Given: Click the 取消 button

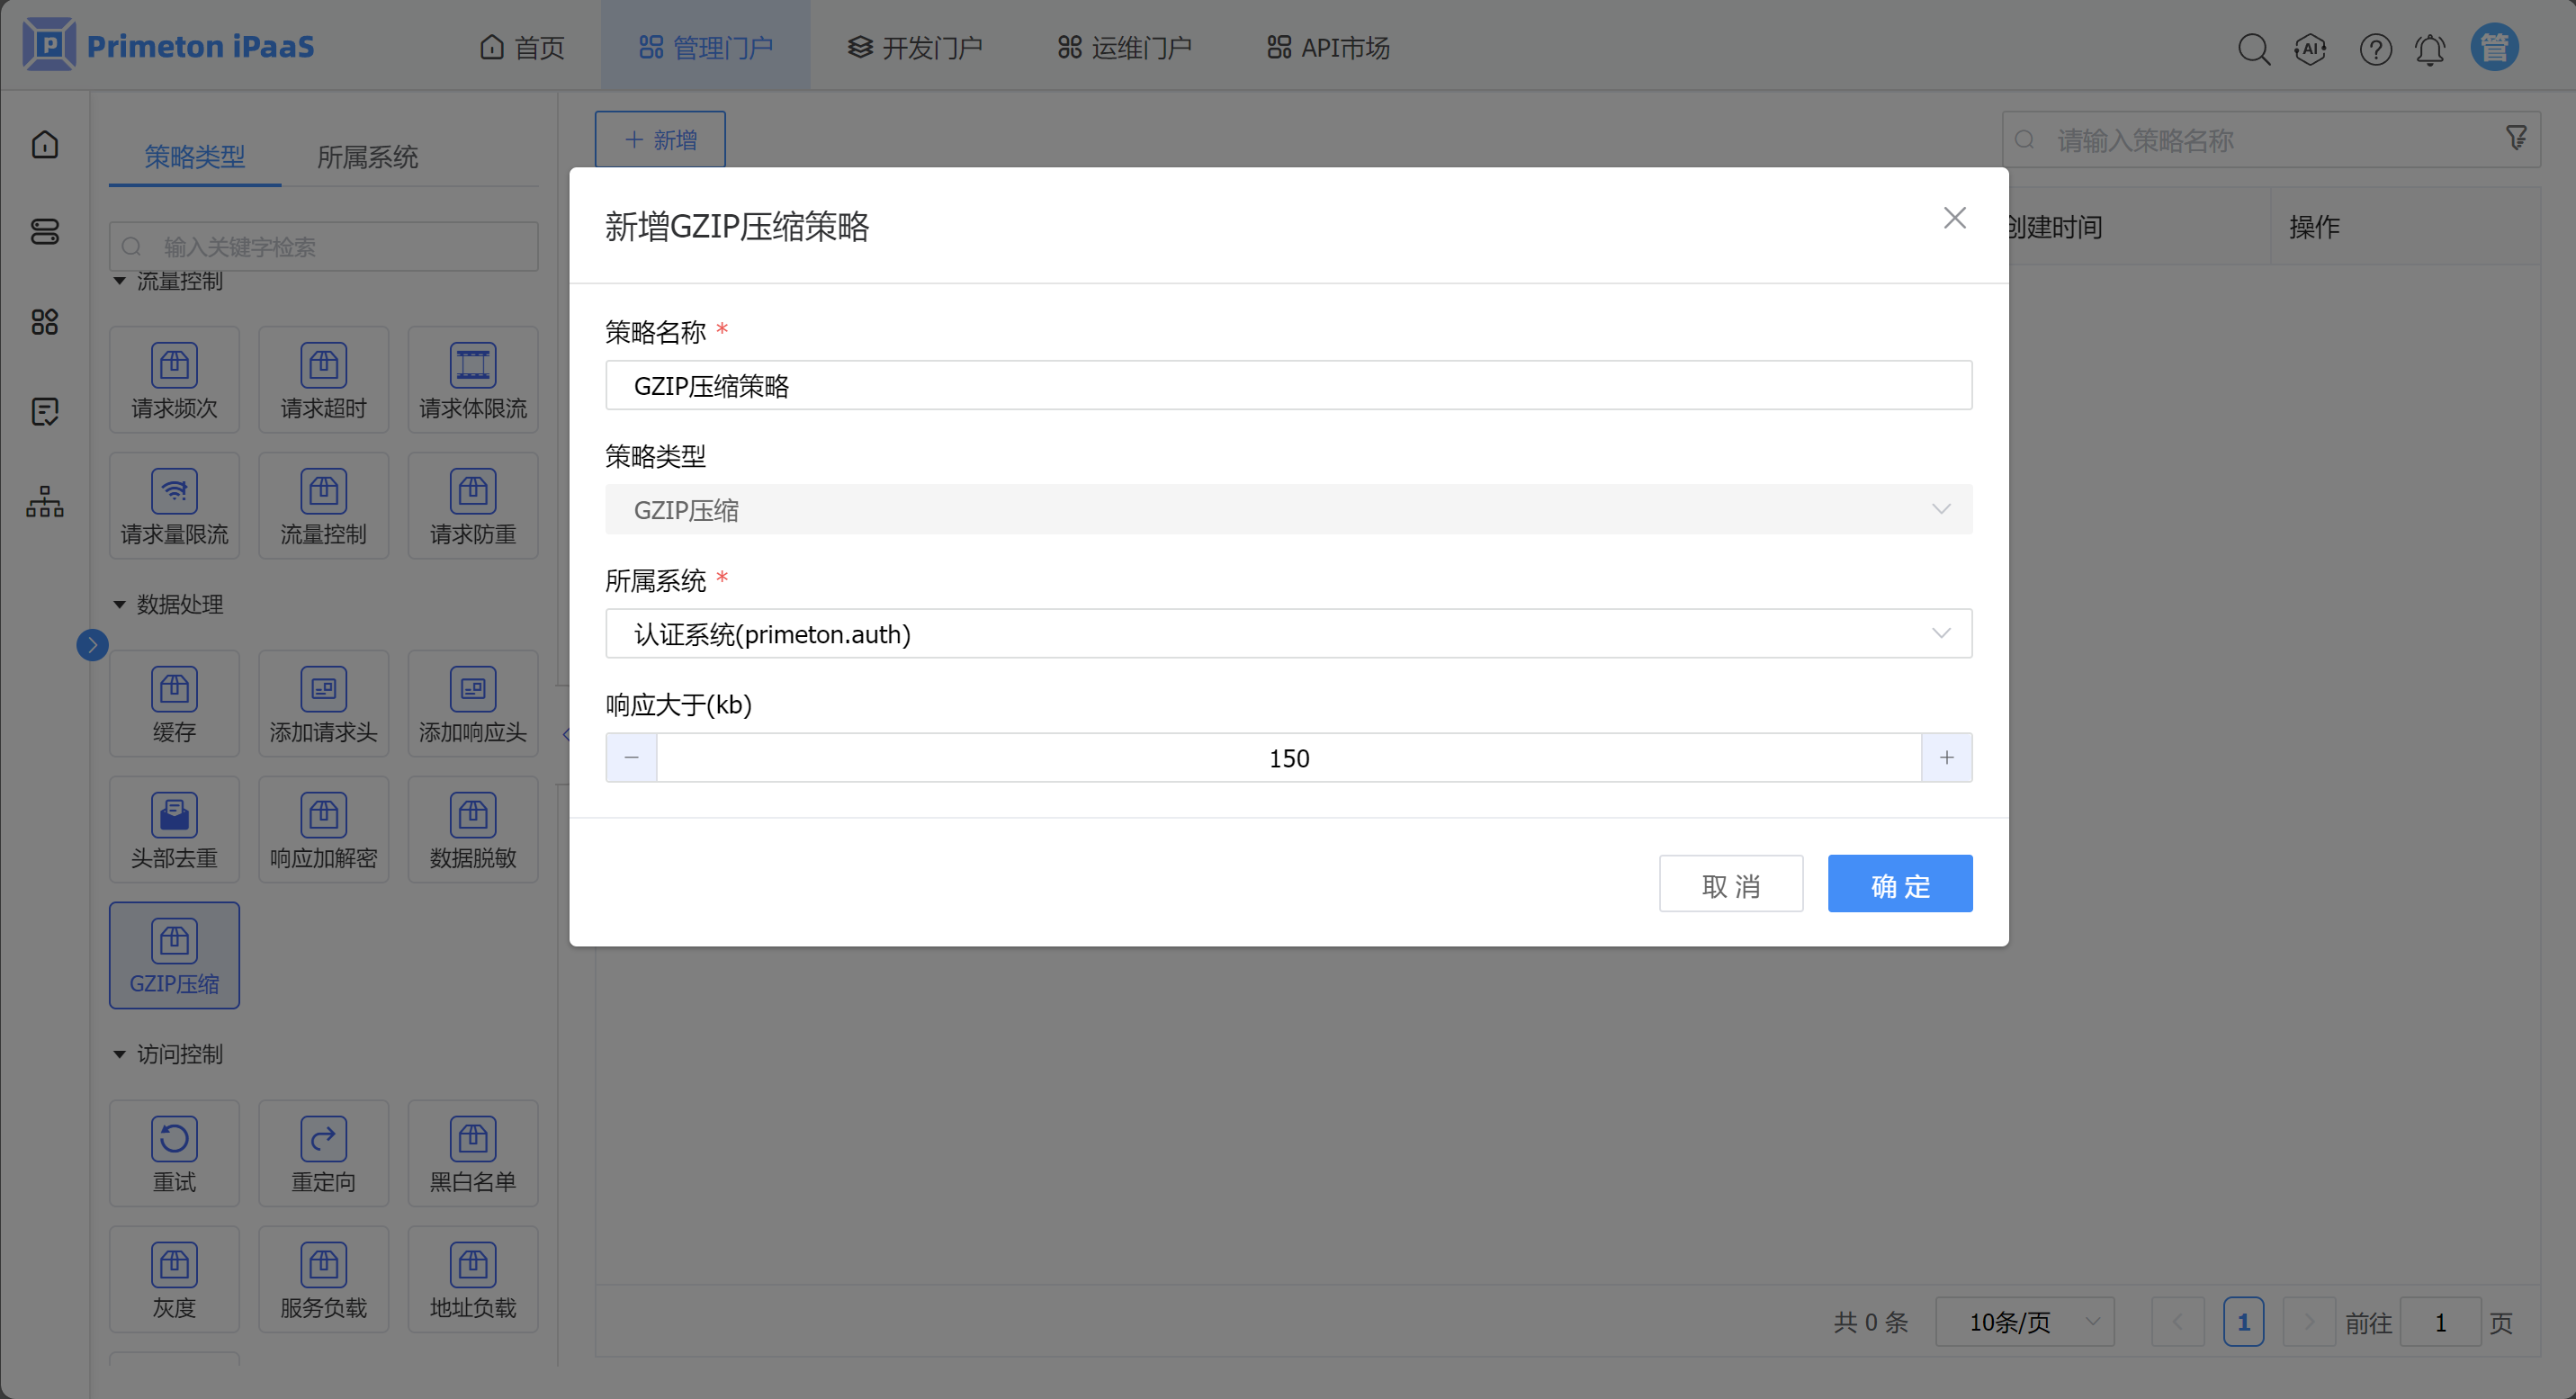Looking at the screenshot, I should [x=1730, y=884].
